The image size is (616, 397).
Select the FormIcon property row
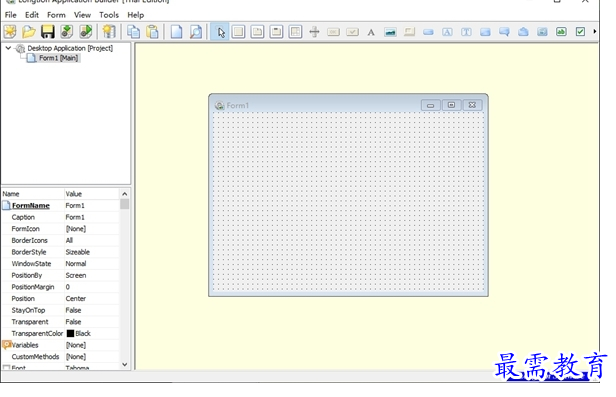(x=60, y=229)
